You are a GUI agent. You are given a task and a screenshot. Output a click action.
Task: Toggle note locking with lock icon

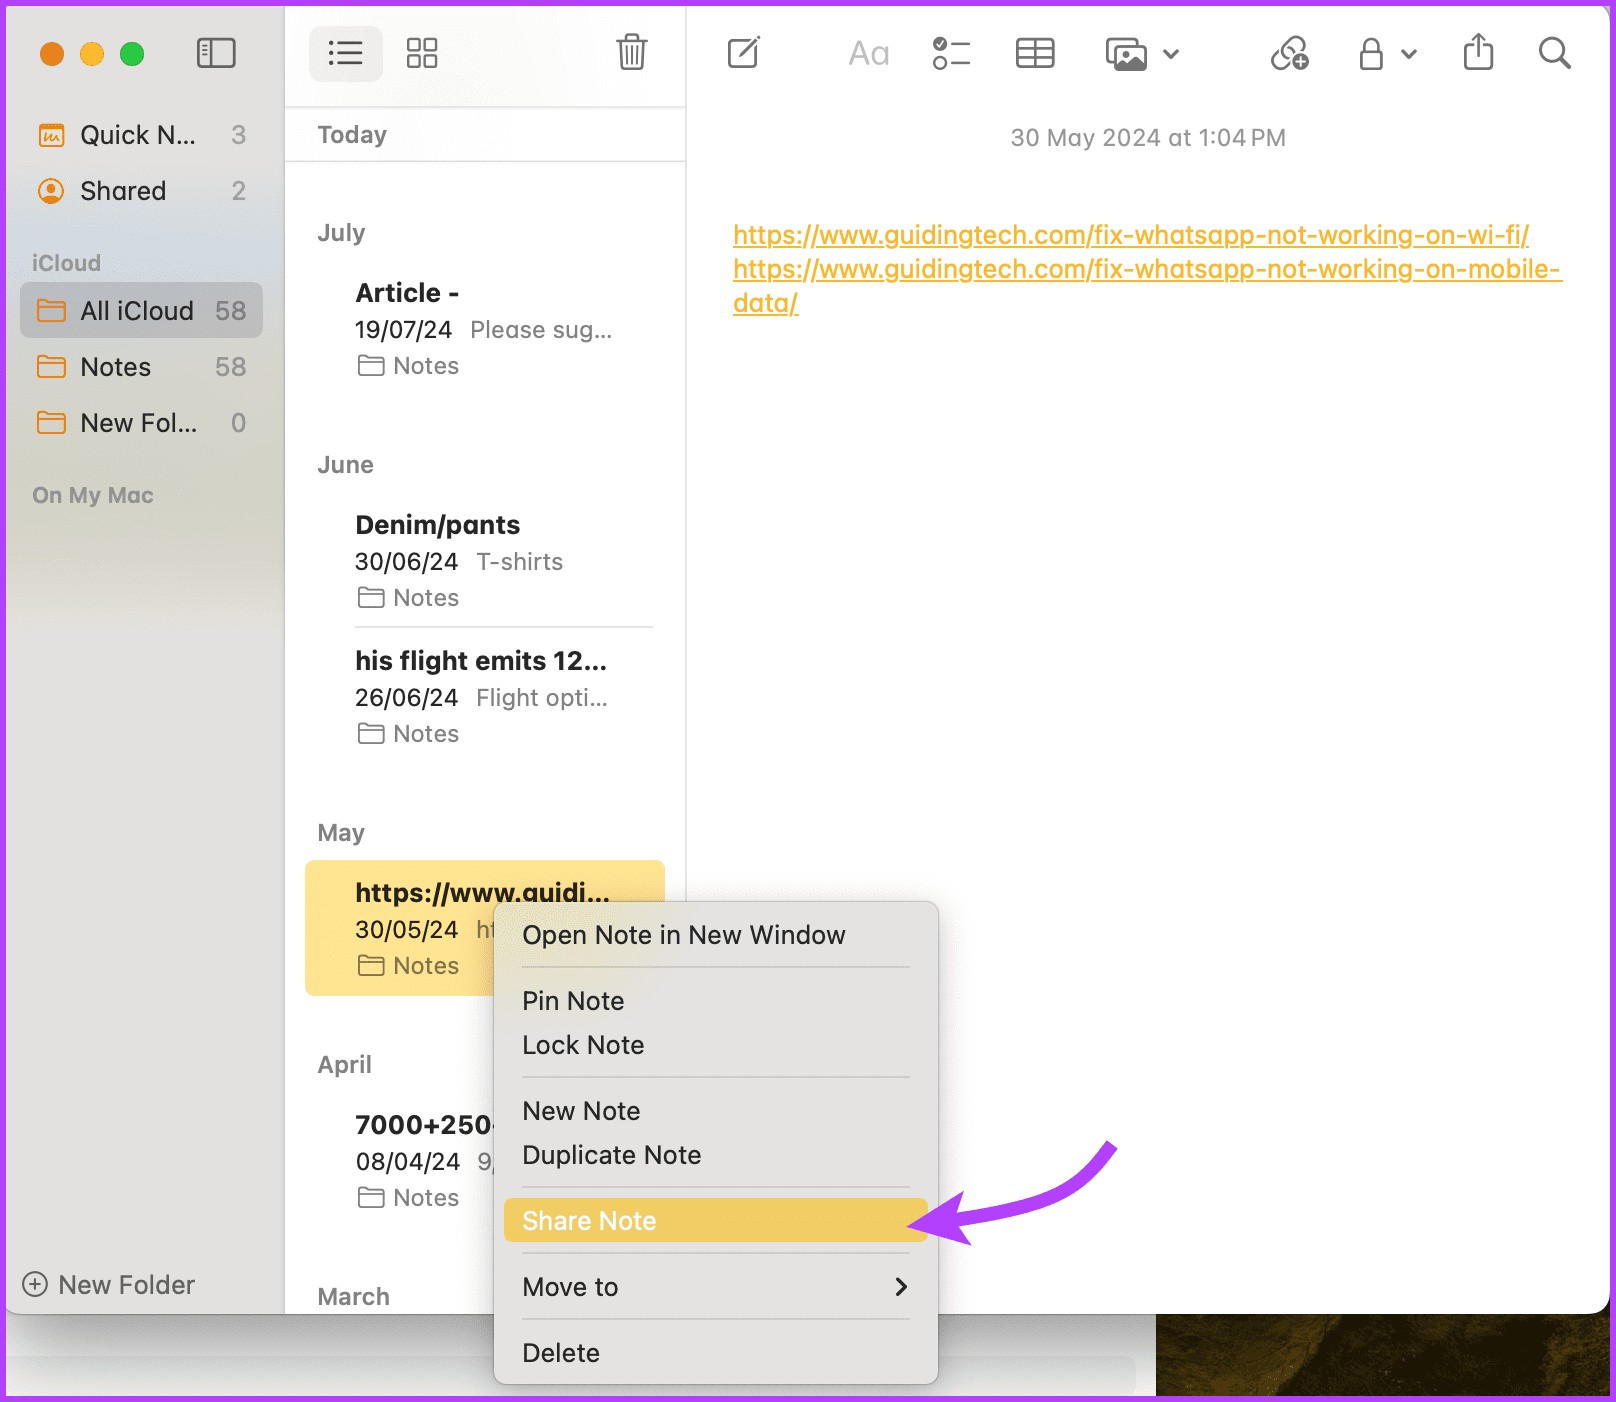(x=1372, y=53)
